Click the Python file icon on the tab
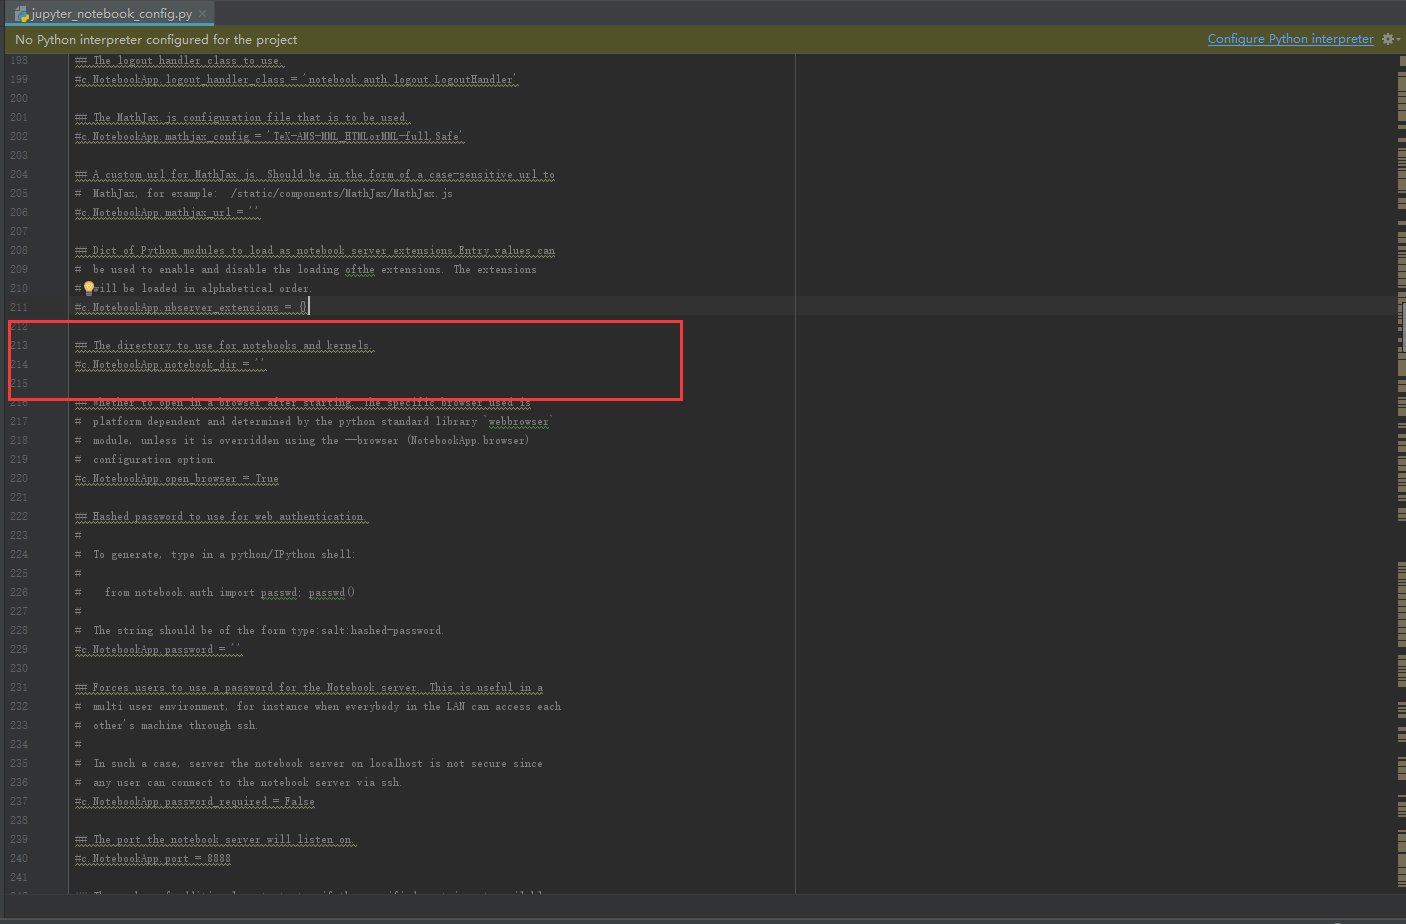The width and height of the screenshot is (1406, 924). 22,14
